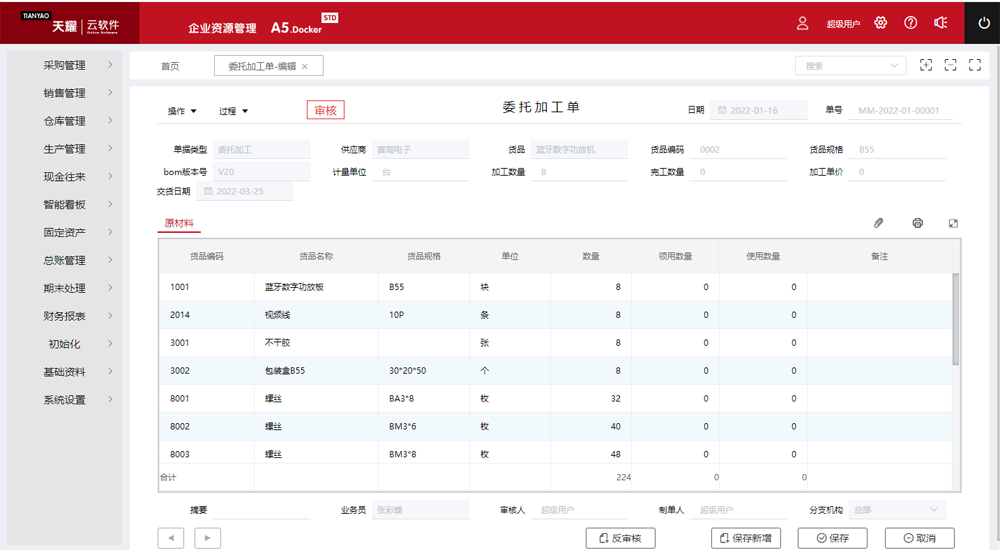Expand 生产管理 sidebar menu

click(64, 149)
